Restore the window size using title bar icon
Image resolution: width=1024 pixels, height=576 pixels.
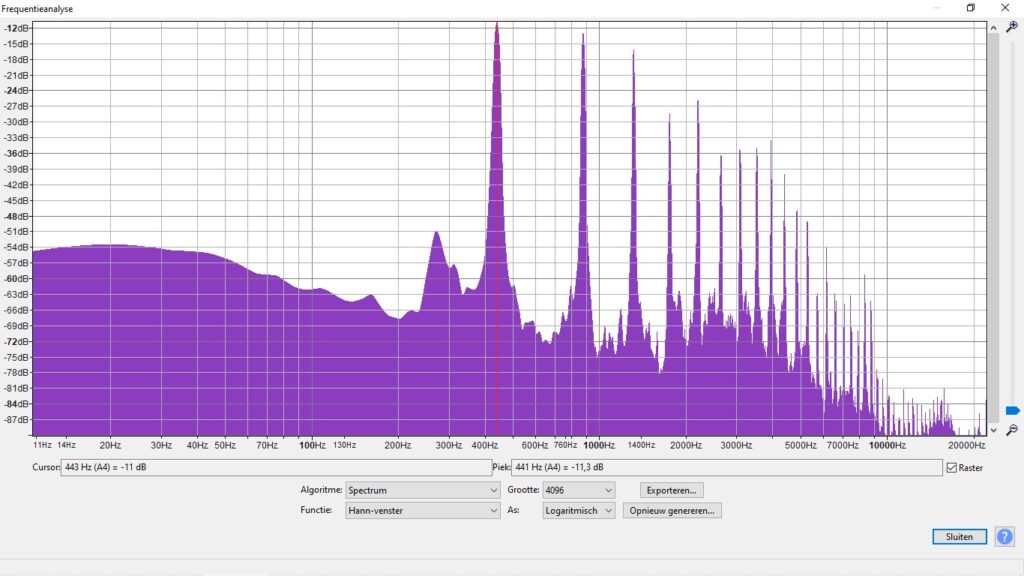click(x=970, y=8)
